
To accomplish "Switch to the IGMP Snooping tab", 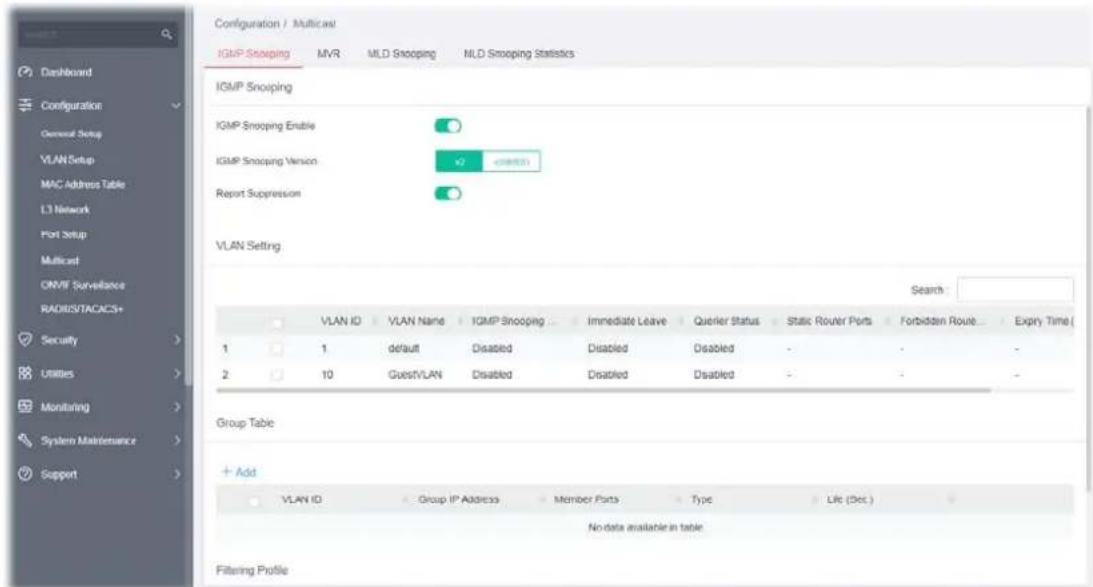I will (254, 54).
